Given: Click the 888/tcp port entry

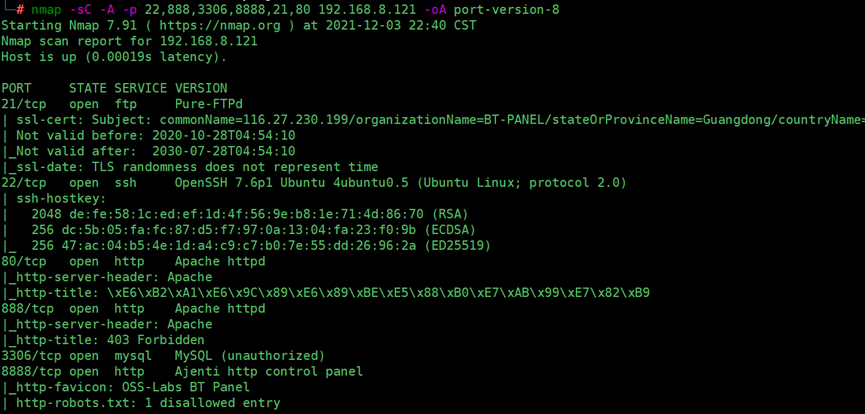Looking at the screenshot, I should (x=133, y=308).
